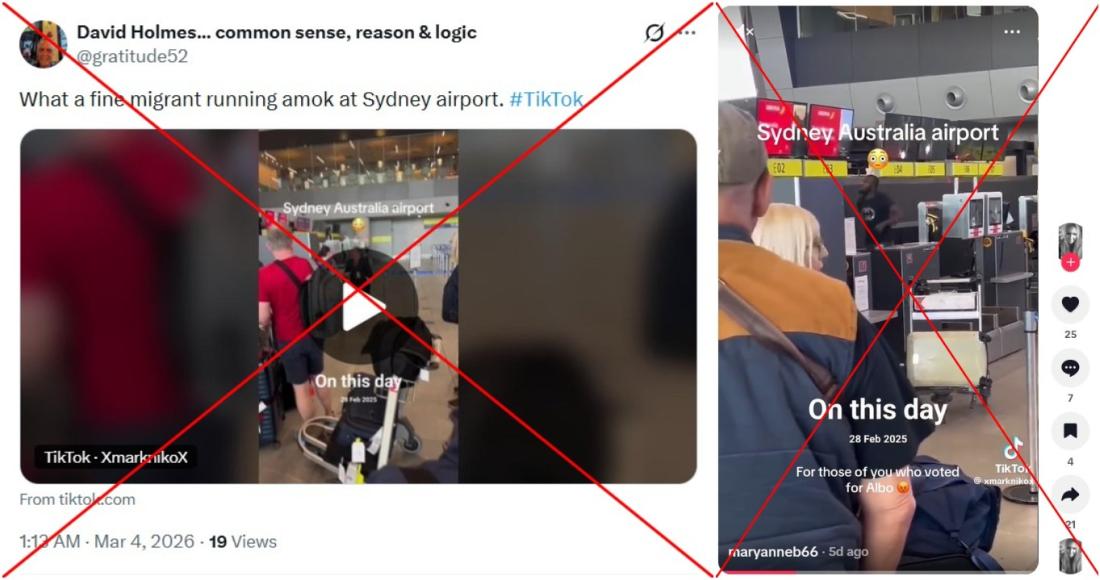Play the embedded TikTok video
1100x580 pixels.
click(363, 306)
